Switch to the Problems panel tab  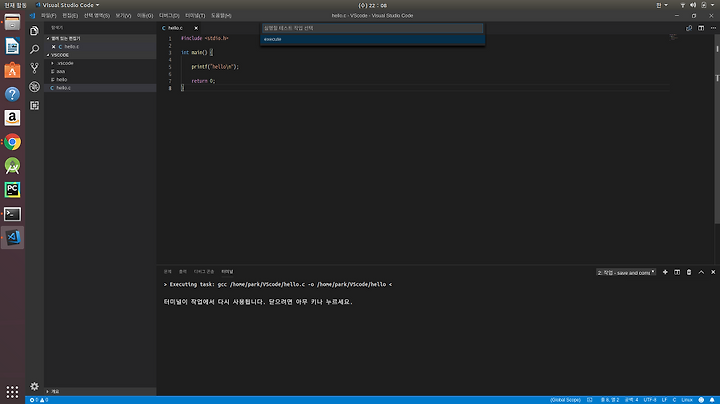168,272
